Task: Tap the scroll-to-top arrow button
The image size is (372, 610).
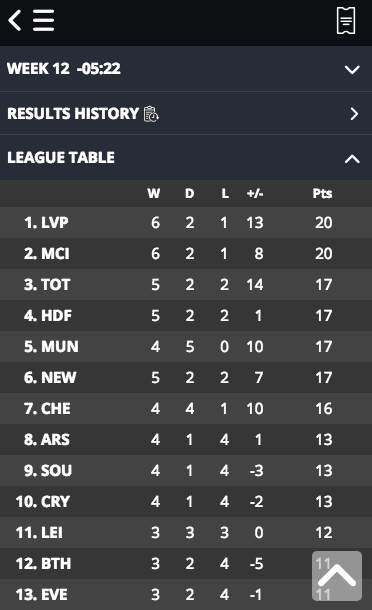Action: click(x=337, y=576)
